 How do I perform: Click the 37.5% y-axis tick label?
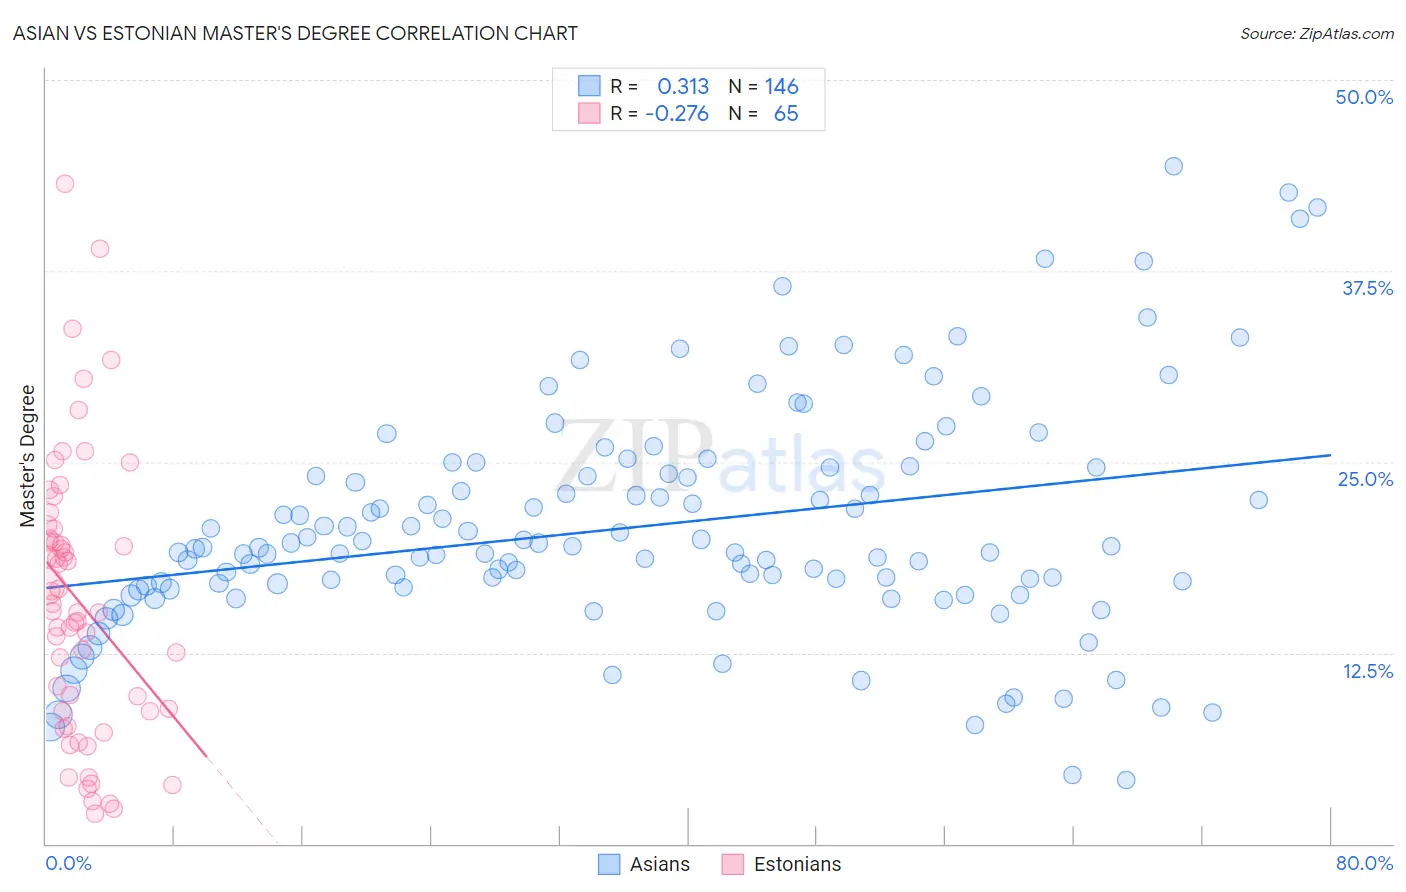(x=1367, y=288)
